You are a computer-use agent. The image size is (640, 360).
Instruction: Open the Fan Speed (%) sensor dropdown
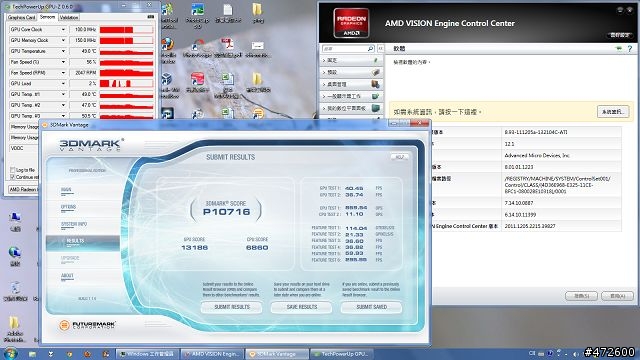[x=63, y=62]
